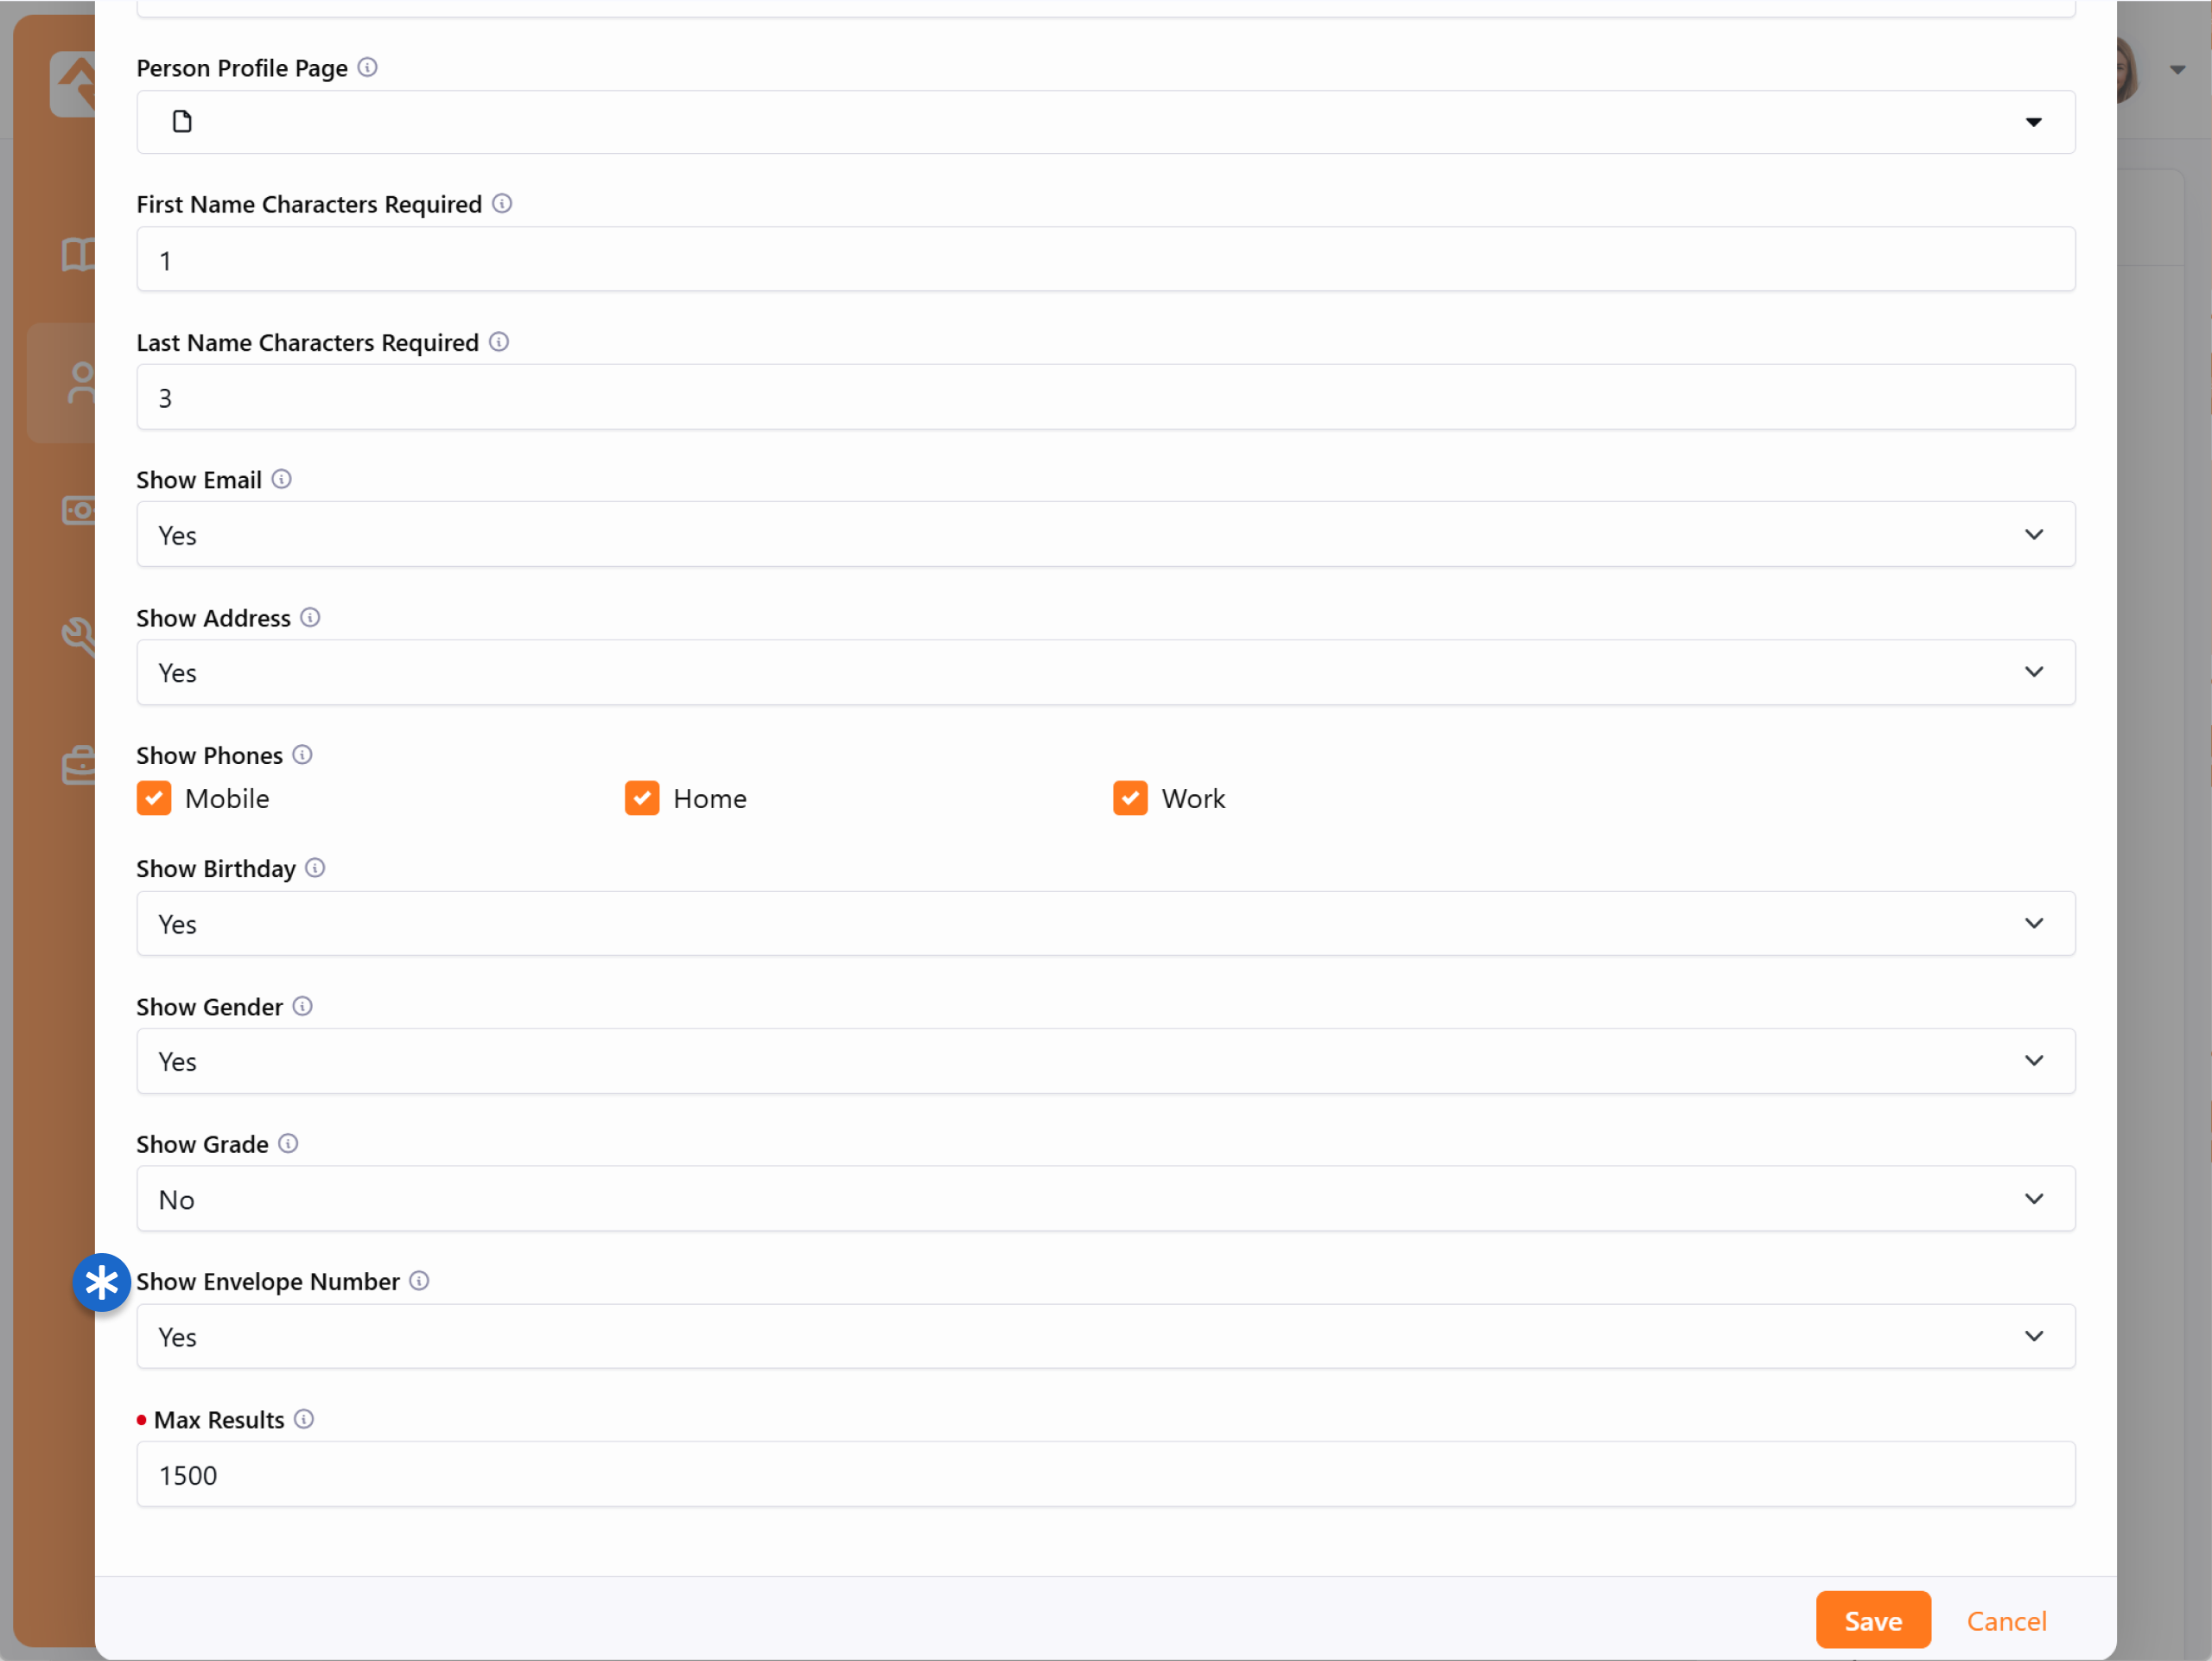Screen dimensions: 2212x1661
Task: Click info icon next to Max Results
Action: (x=304, y=1420)
